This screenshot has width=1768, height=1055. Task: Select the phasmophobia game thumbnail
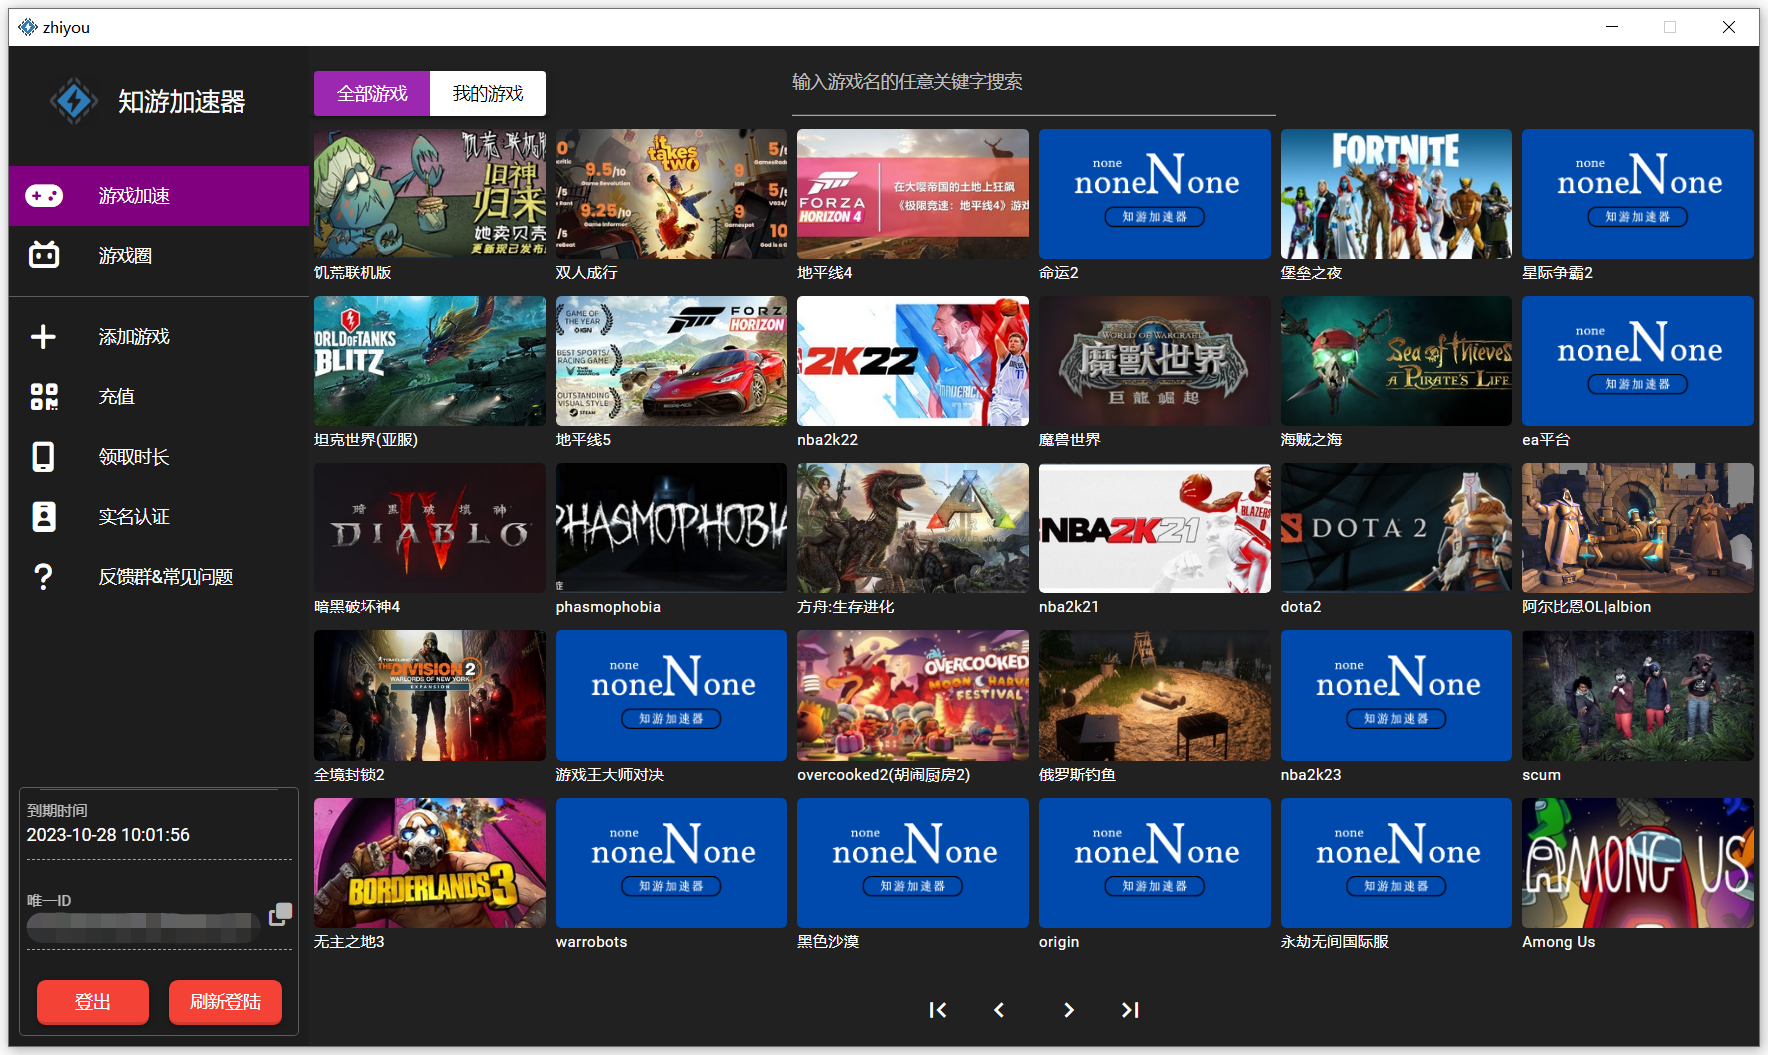click(x=671, y=528)
